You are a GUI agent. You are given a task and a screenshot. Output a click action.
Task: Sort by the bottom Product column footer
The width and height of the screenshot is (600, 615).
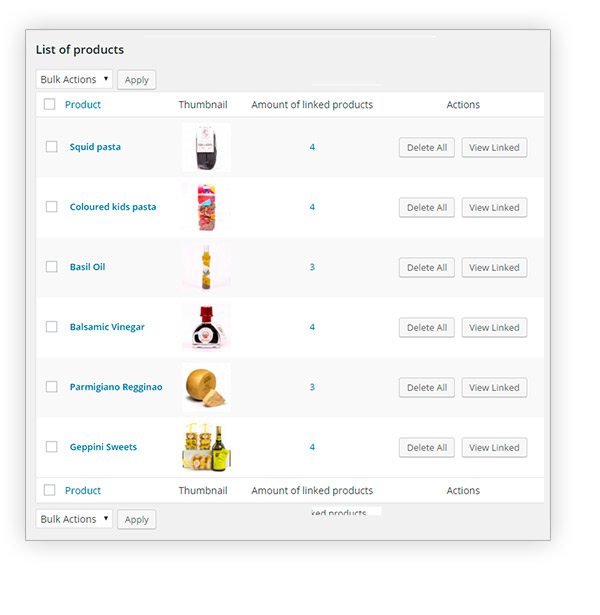[x=83, y=491]
